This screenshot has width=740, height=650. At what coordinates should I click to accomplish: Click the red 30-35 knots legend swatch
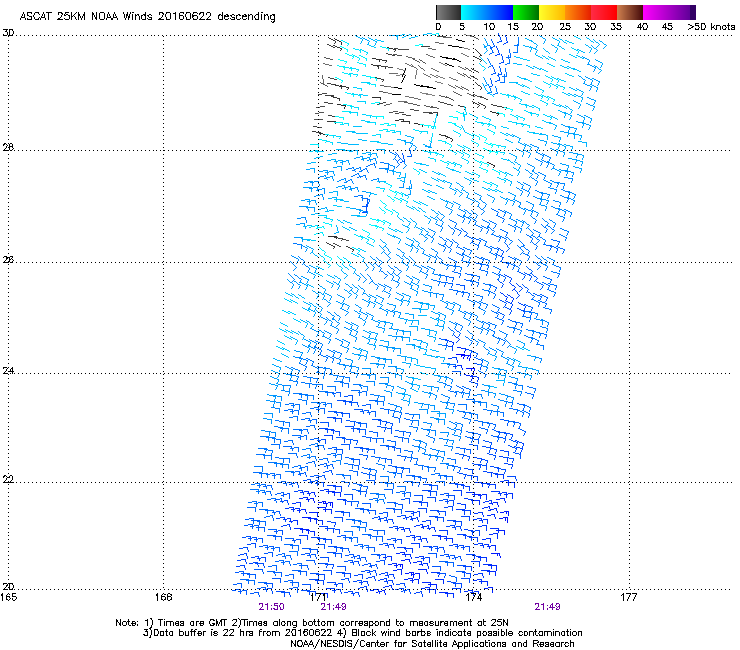coord(604,12)
